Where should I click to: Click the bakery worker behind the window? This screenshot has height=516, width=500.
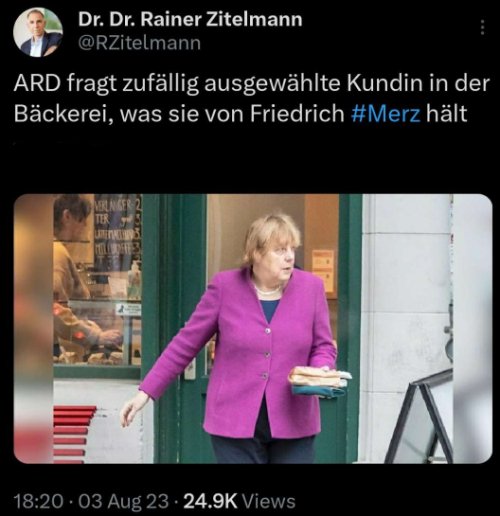click(78, 273)
